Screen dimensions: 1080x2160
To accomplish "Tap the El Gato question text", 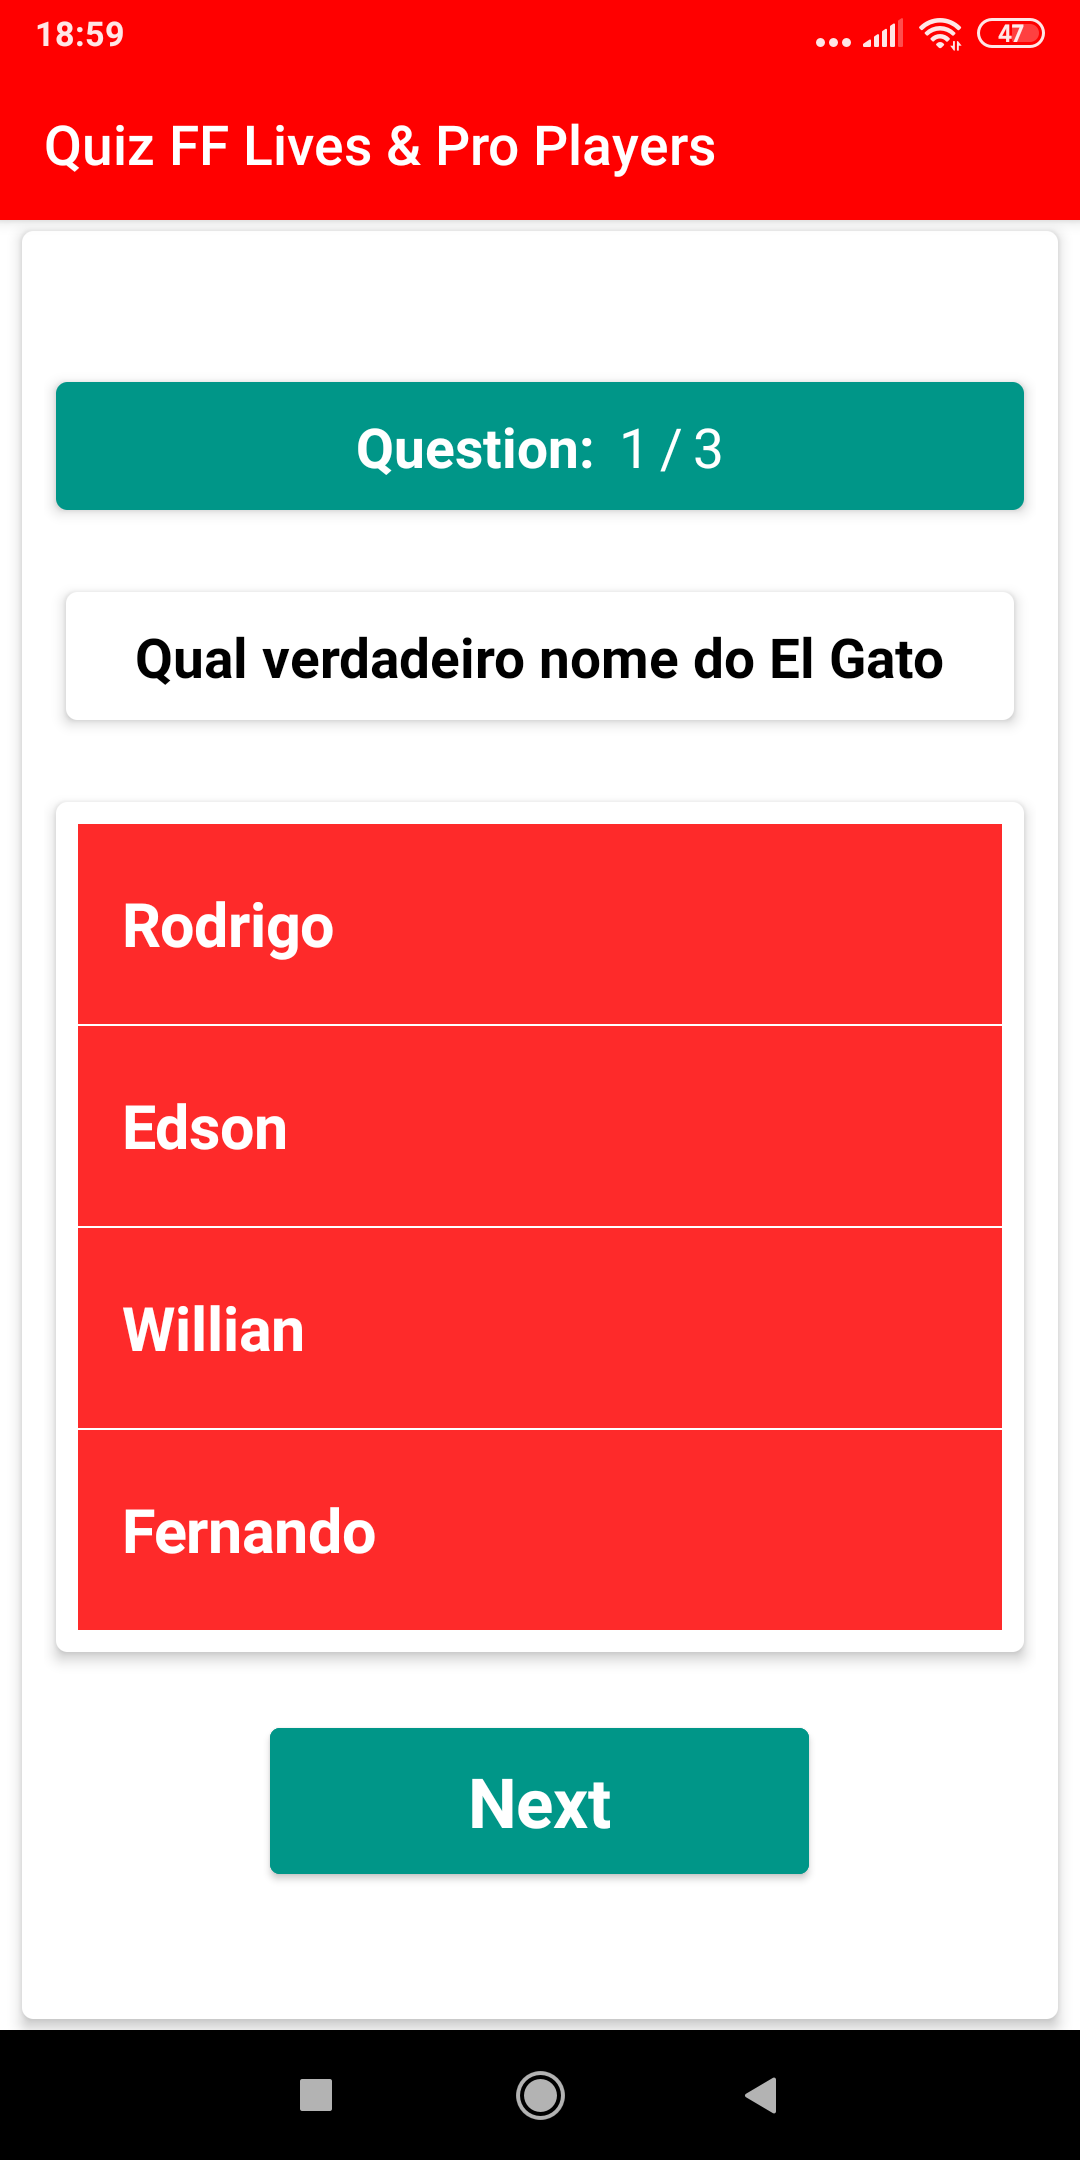I will click(540, 658).
